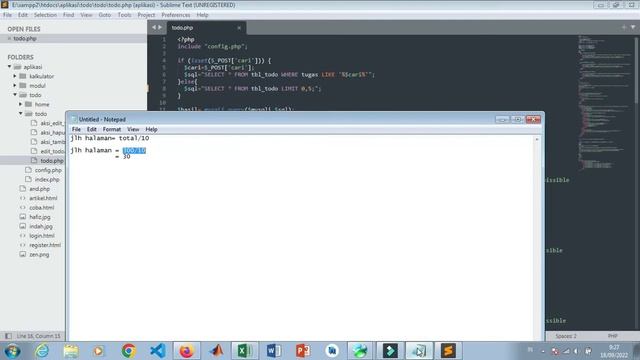Viewport: 640px width, 360px height.
Task: Open Sublime Preferences menu
Action: click(176, 15)
